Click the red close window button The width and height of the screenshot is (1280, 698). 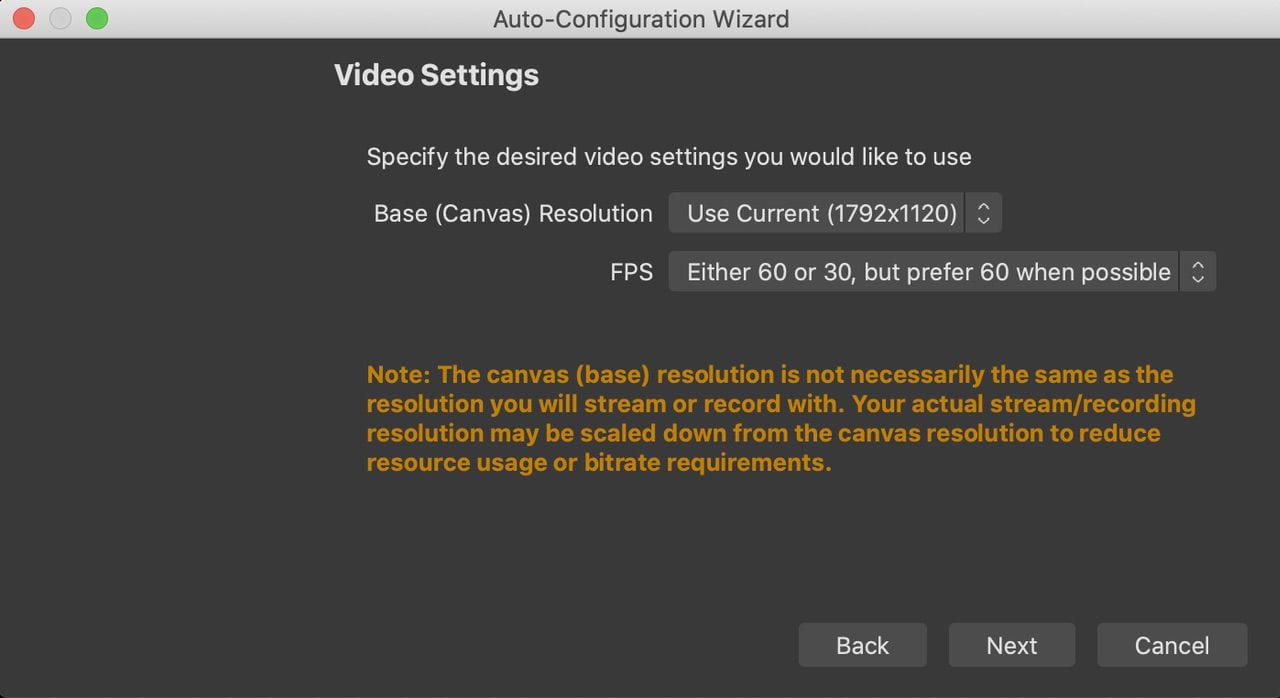(24, 18)
